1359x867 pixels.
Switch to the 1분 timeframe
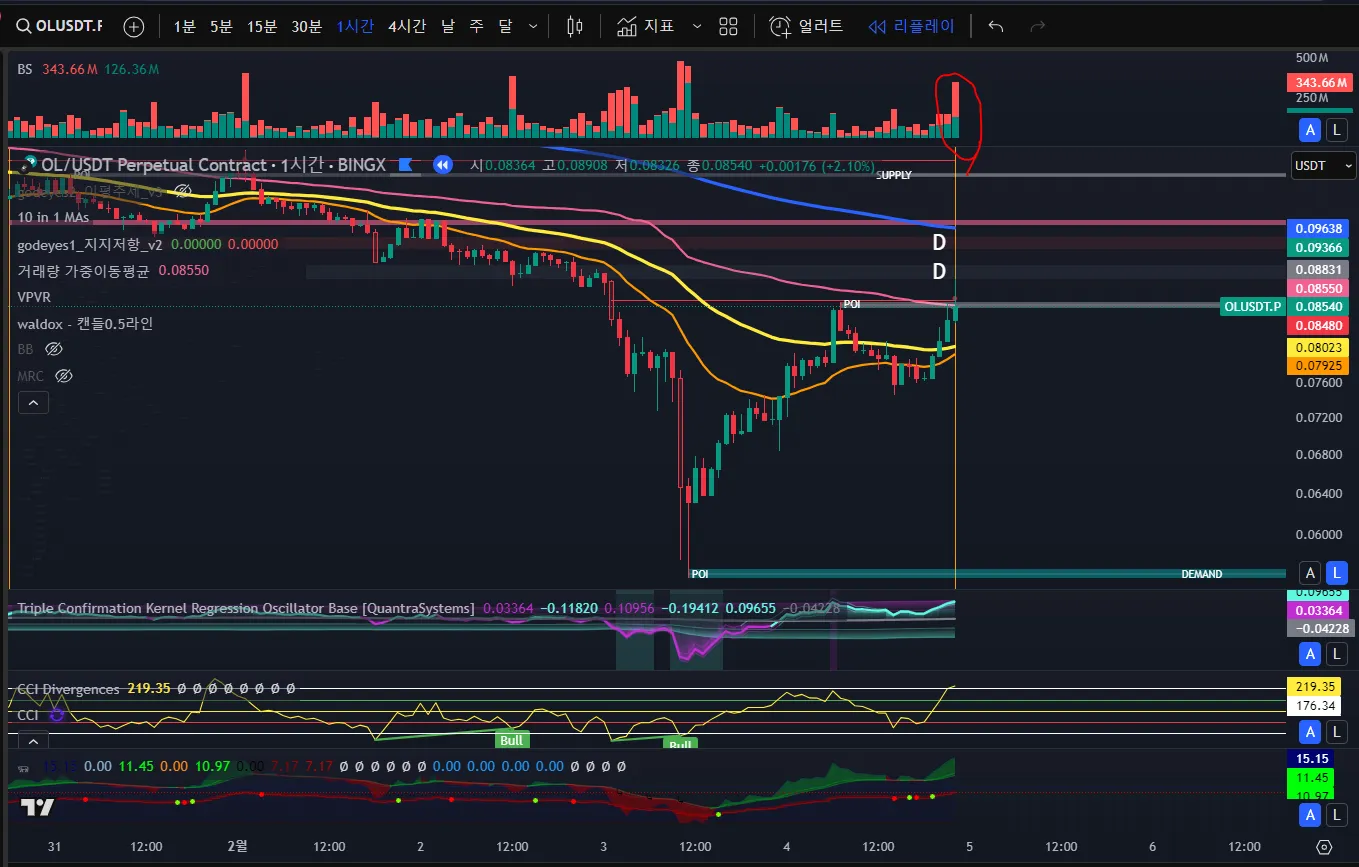[x=185, y=26]
